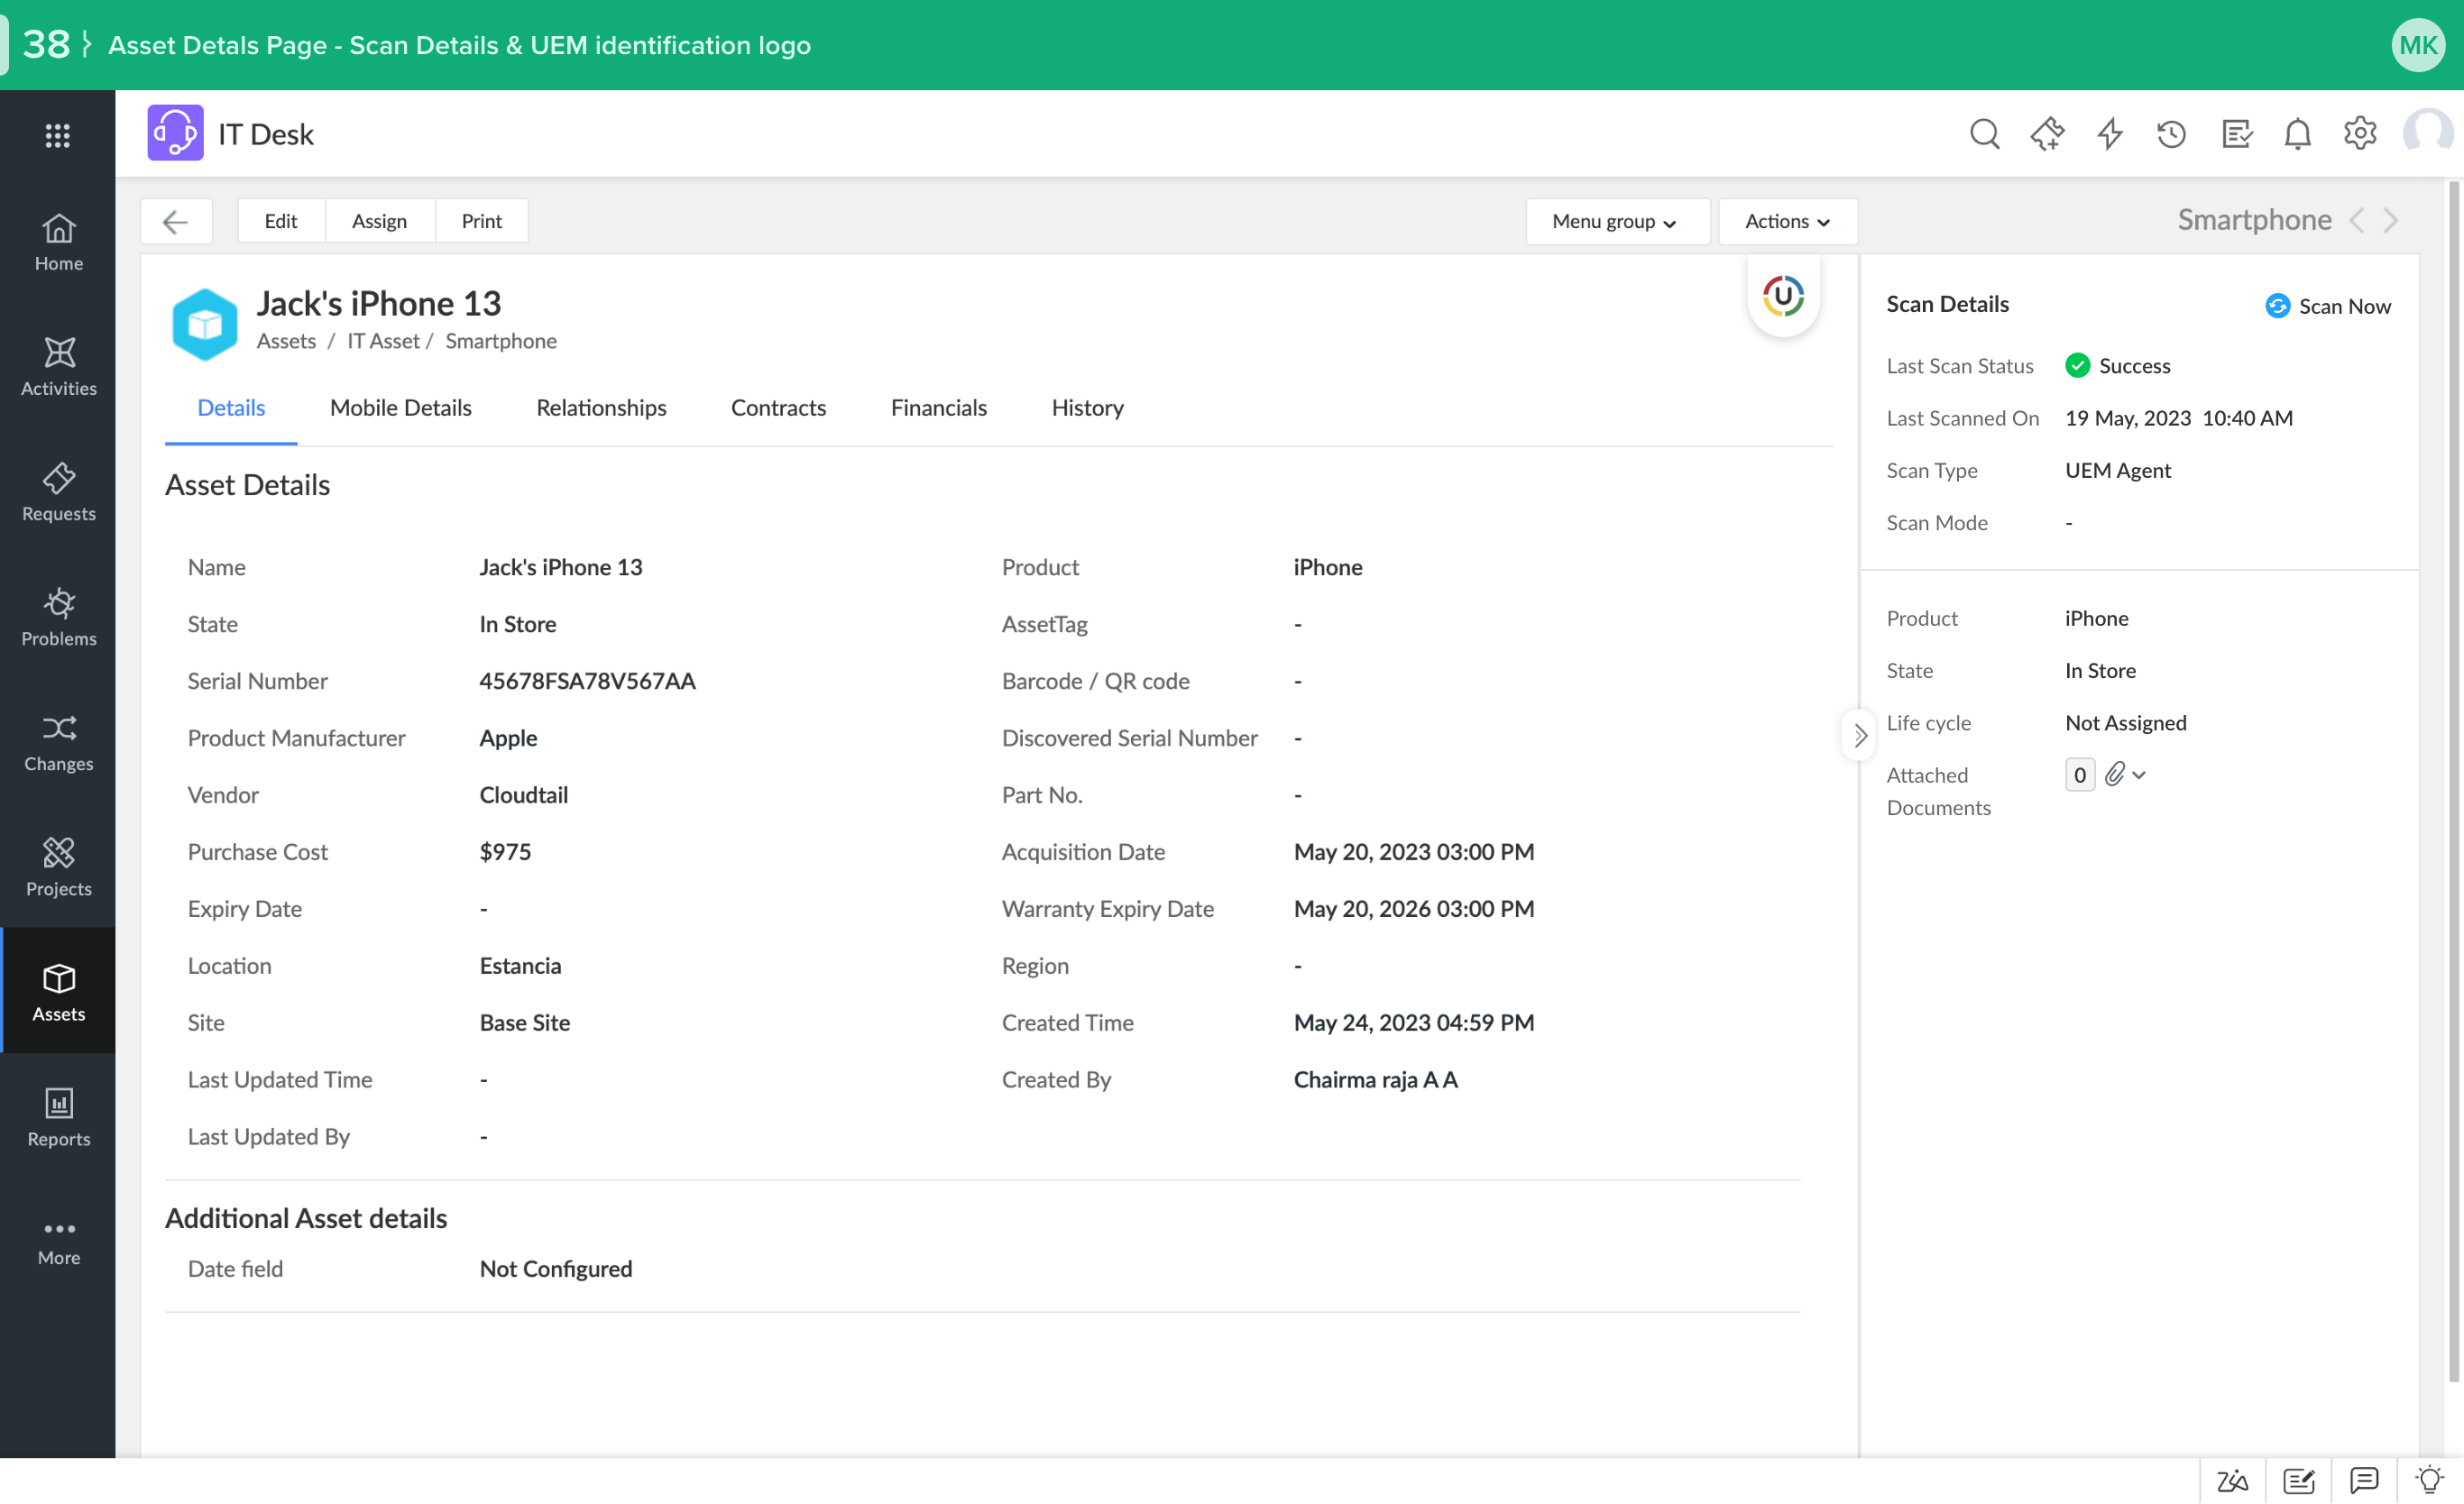This screenshot has height=1504, width=2464.
Task: Open Requests module in sidebar
Action: pyautogui.click(x=58, y=492)
